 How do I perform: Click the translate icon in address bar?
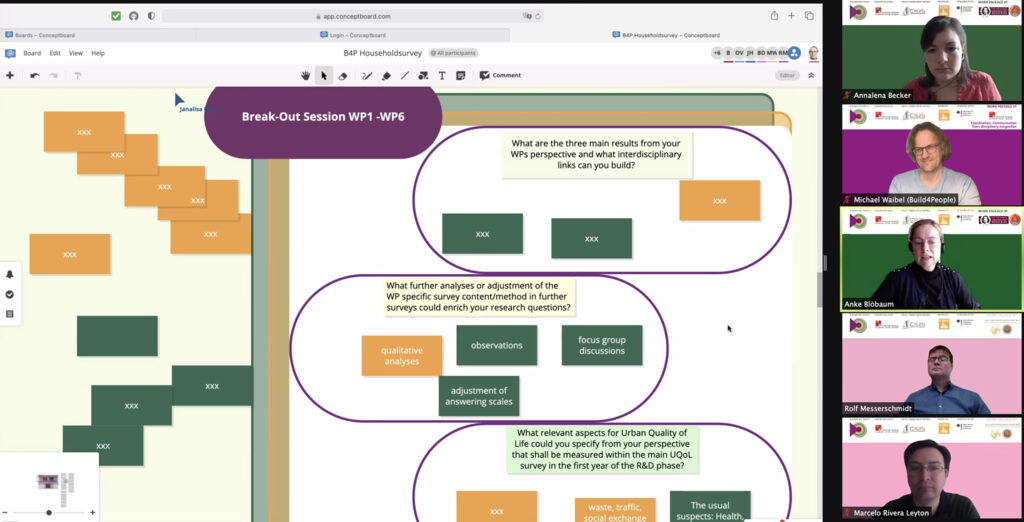(x=527, y=16)
